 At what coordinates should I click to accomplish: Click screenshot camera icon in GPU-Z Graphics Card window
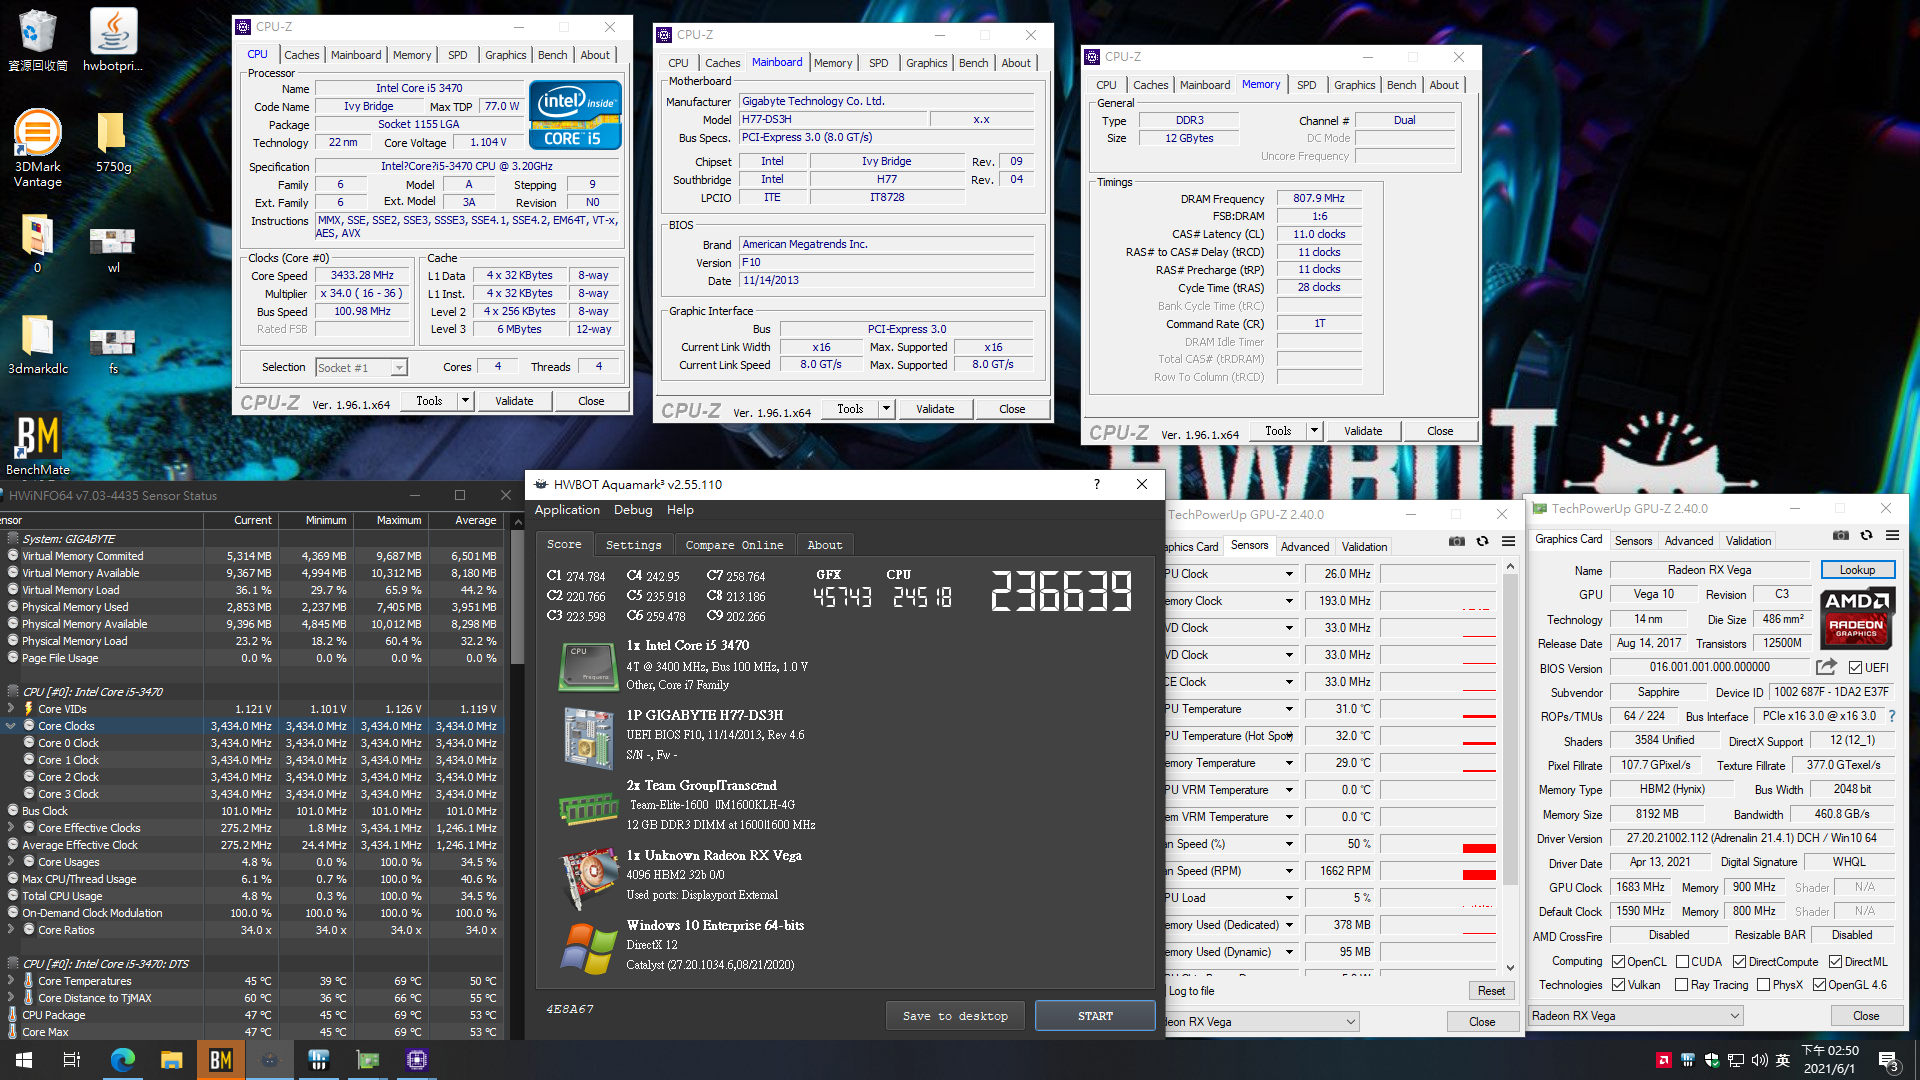1840,536
